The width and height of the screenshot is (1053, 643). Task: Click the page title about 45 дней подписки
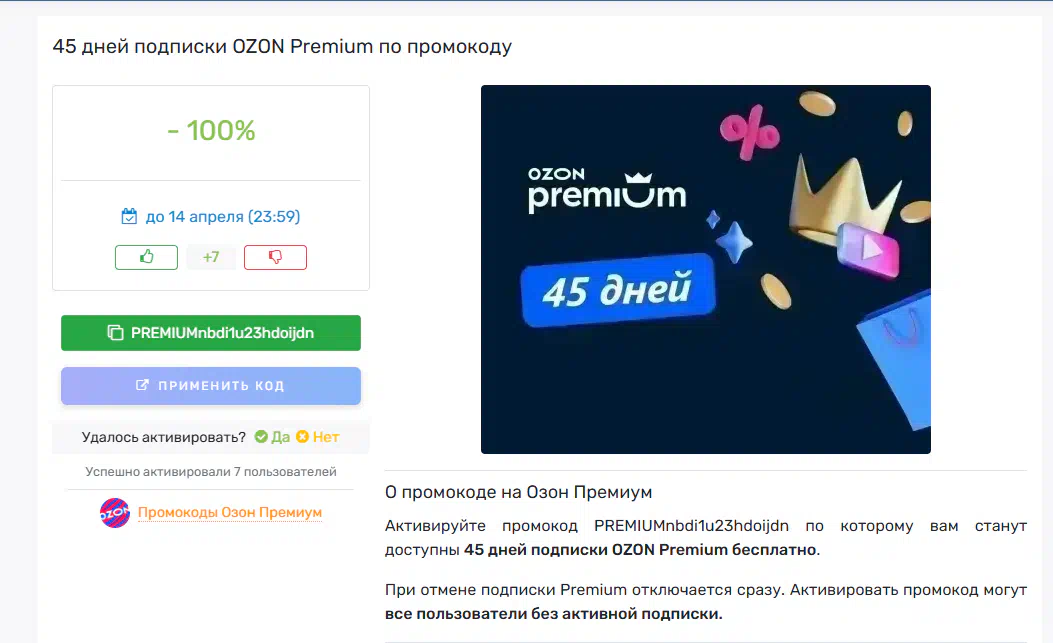tap(282, 47)
